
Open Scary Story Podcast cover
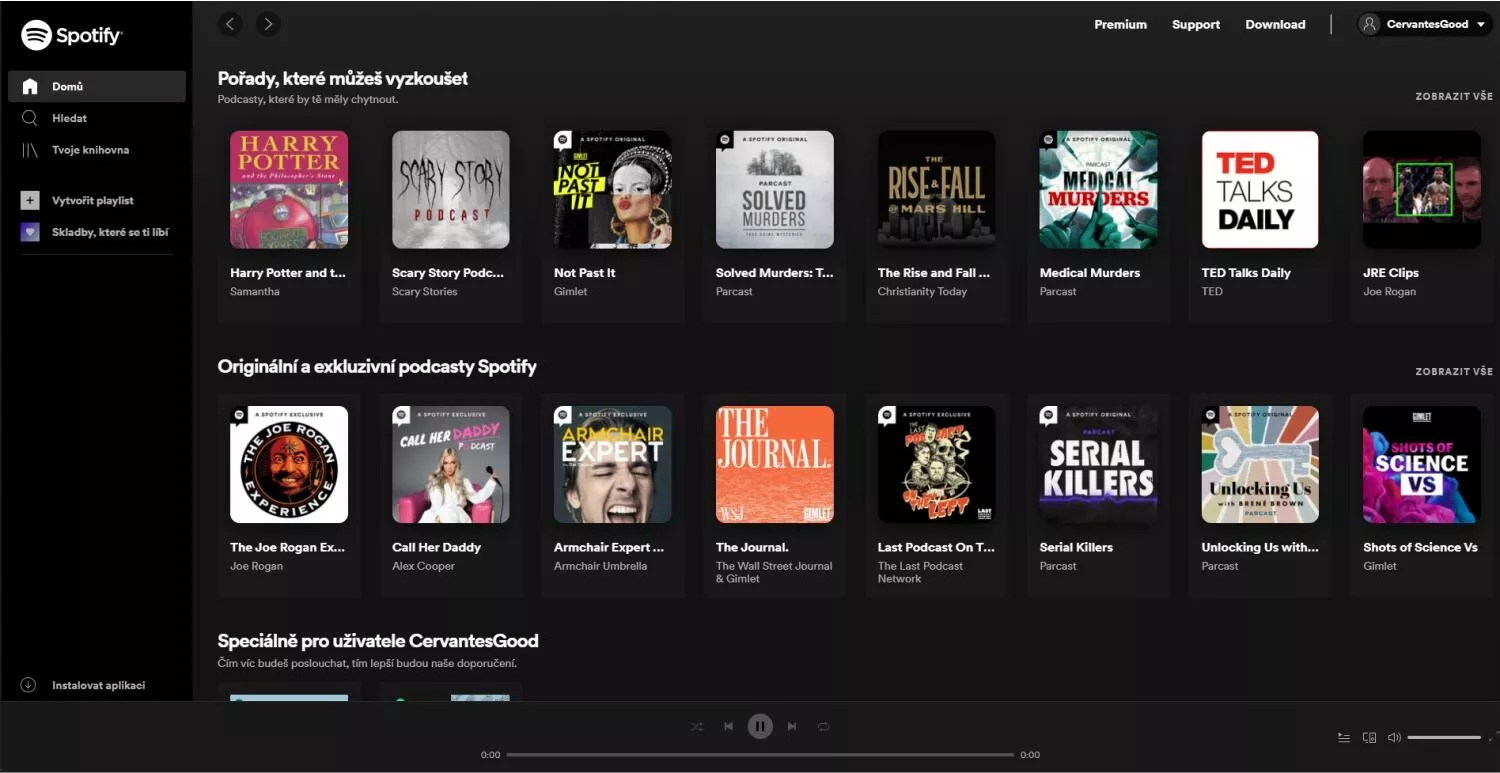coord(451,189)
